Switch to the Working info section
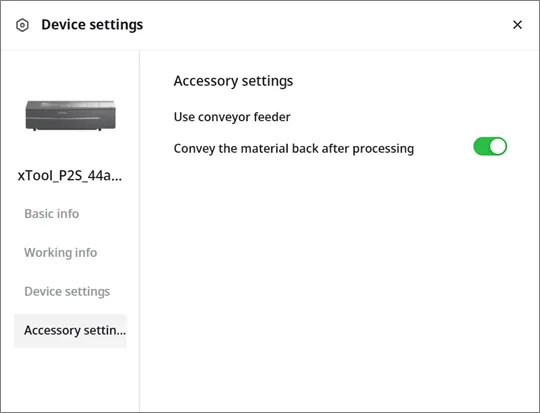 point(61,252)
